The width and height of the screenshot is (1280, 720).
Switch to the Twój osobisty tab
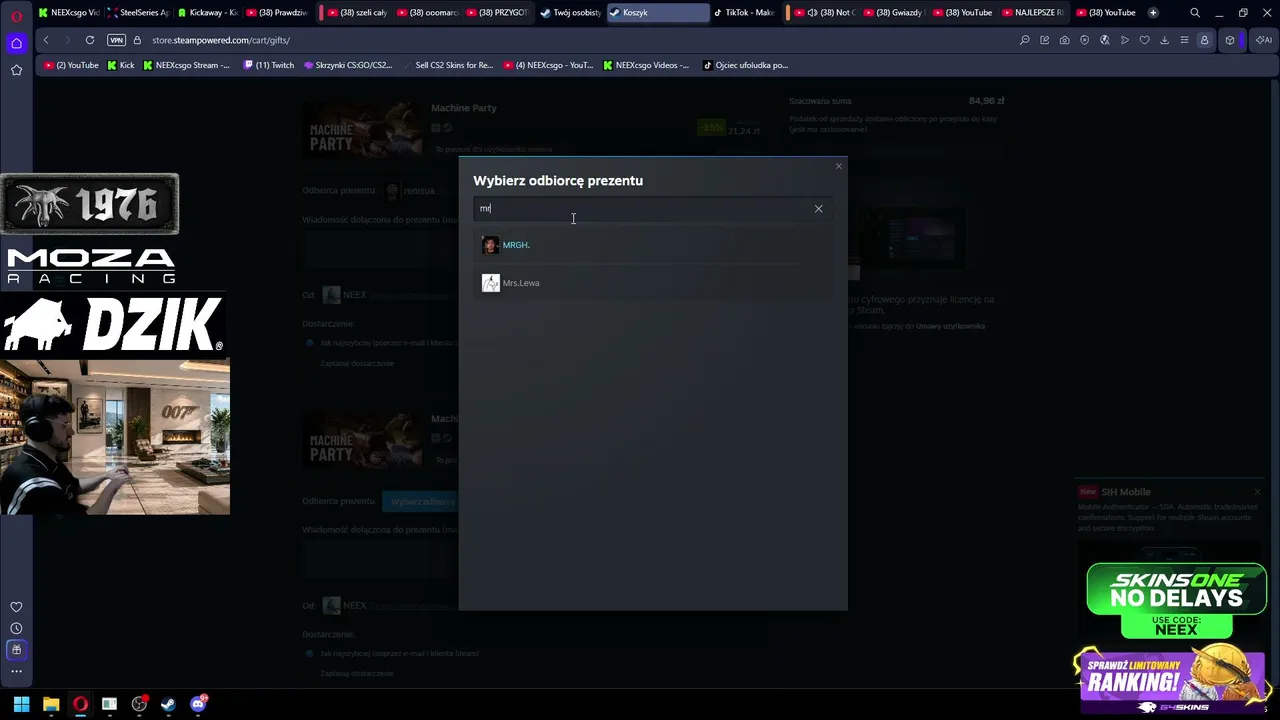tap(571, 13)
